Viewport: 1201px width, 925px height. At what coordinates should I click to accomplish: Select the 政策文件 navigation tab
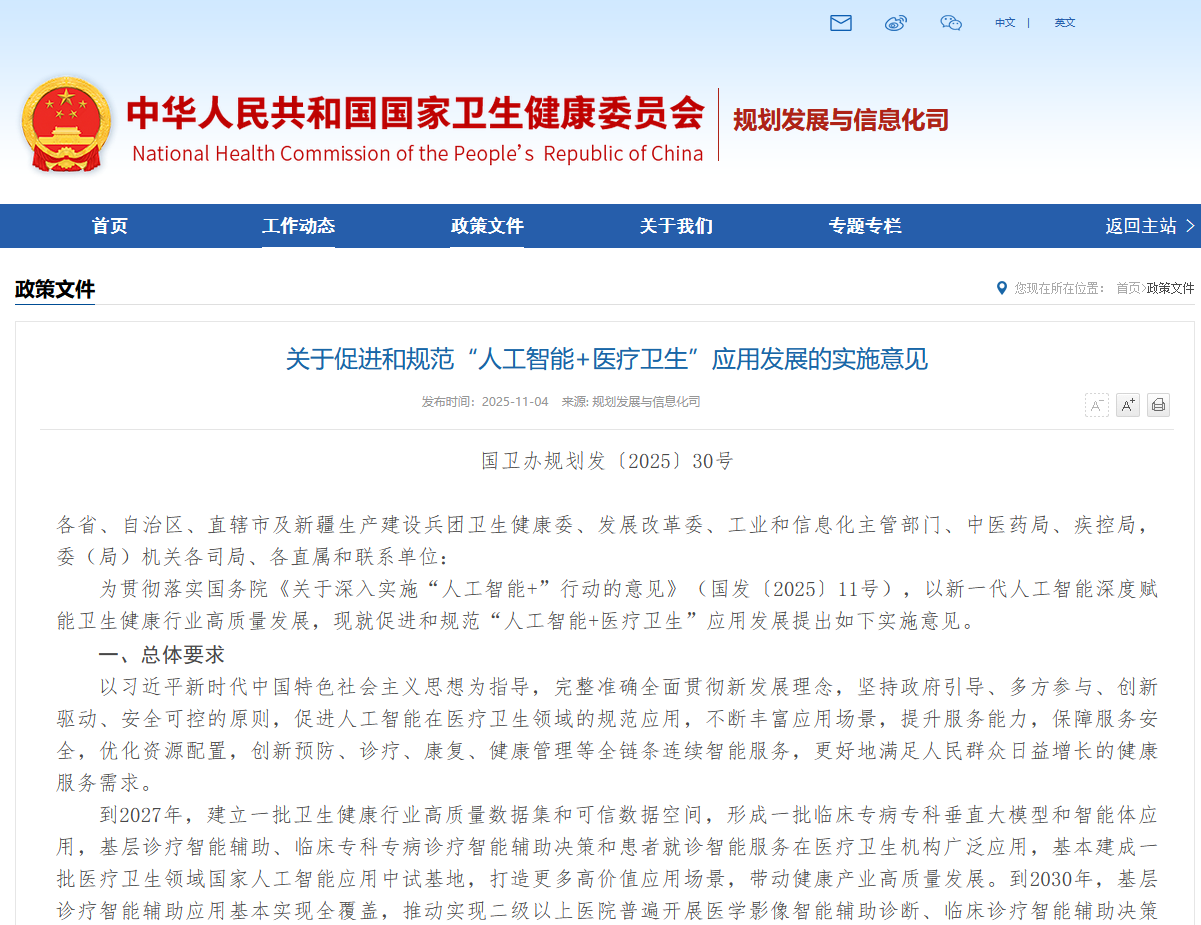tap(487, 226)
